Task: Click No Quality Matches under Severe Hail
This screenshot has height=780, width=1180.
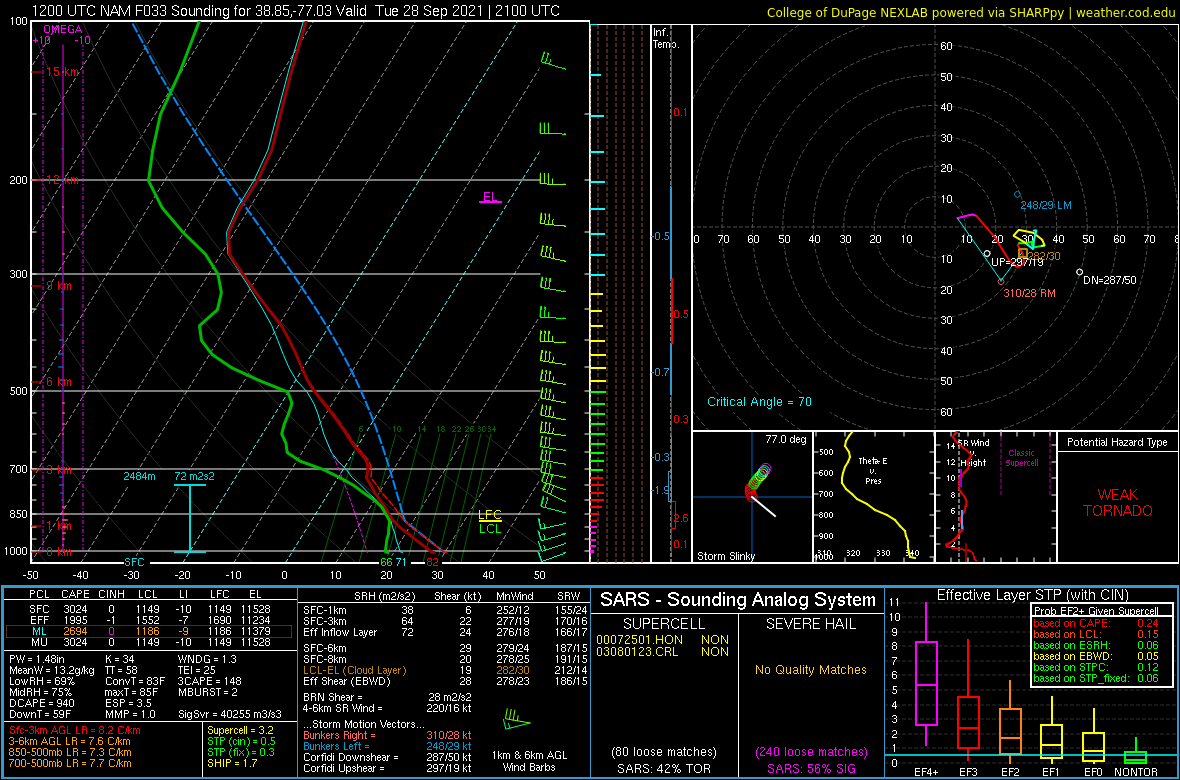Action: (810, 669)
